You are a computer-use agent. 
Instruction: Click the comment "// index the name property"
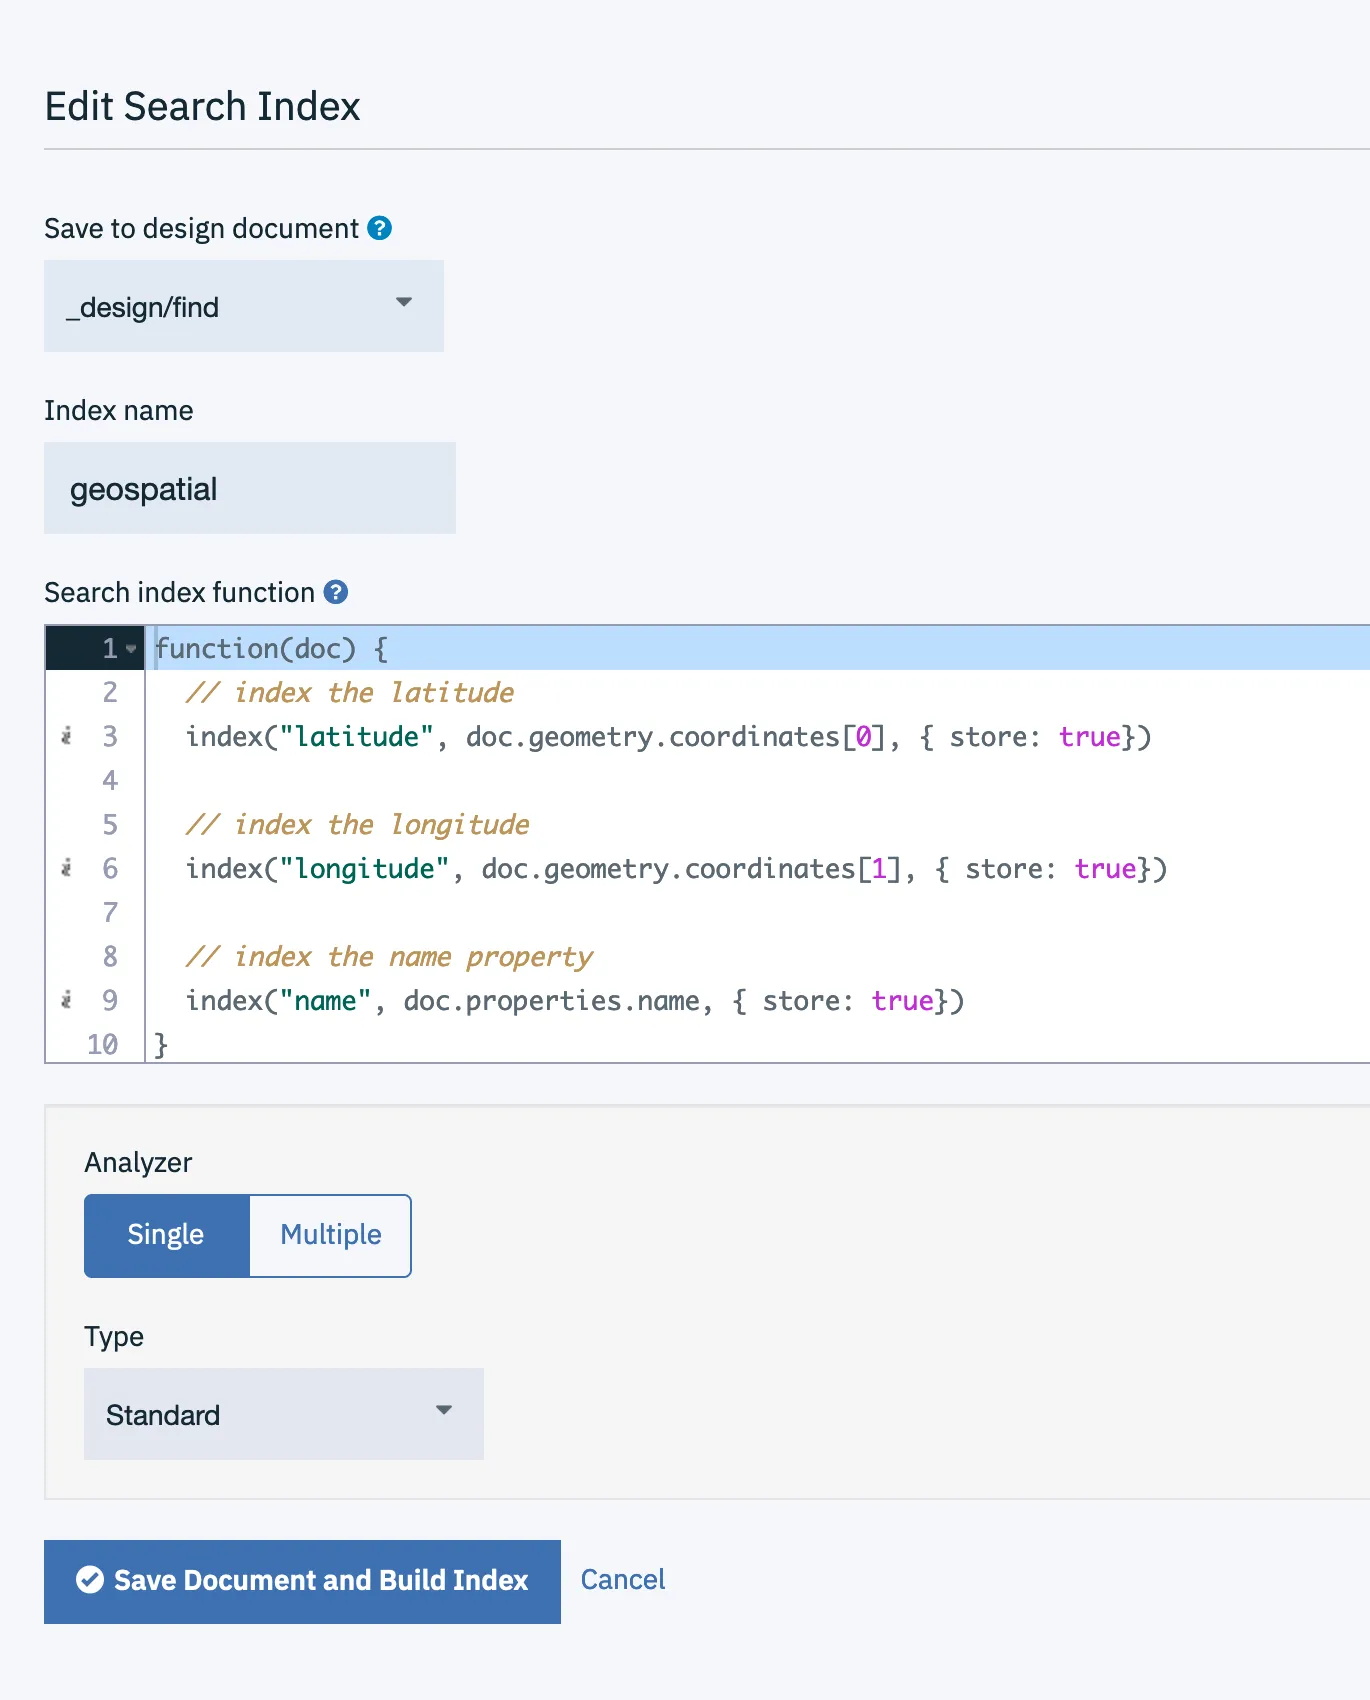pyautogui.click(x=389, y=957)
